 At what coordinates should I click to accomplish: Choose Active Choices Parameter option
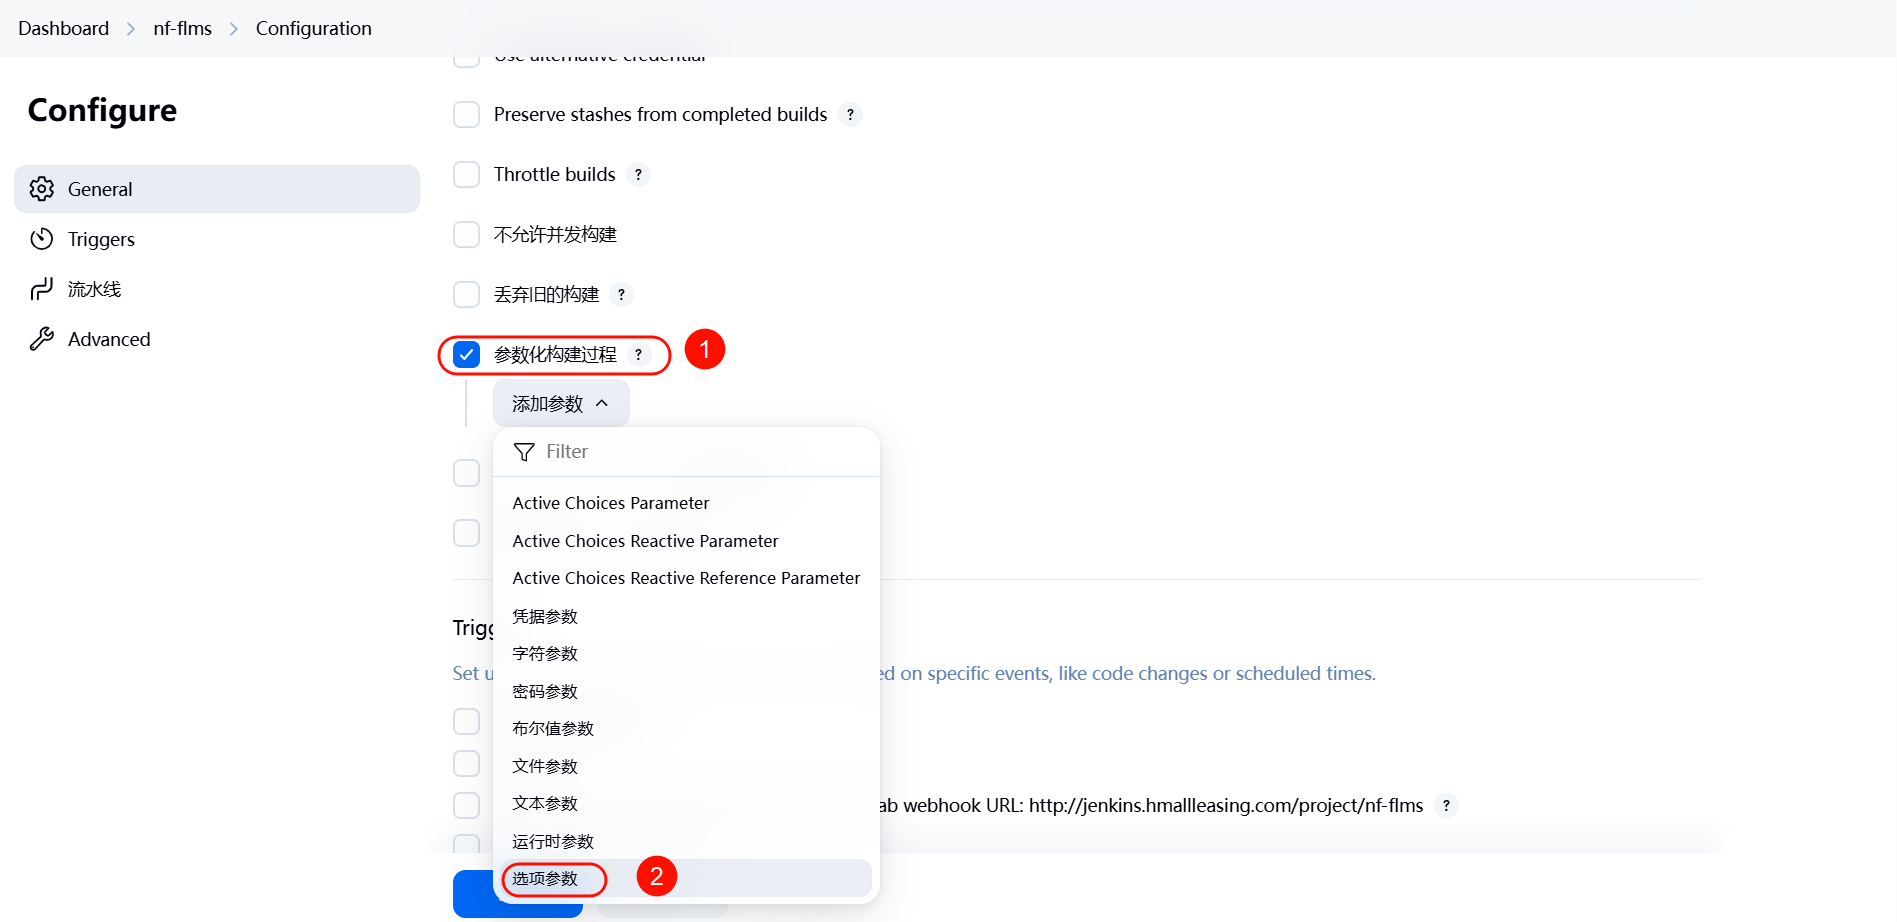610,503
